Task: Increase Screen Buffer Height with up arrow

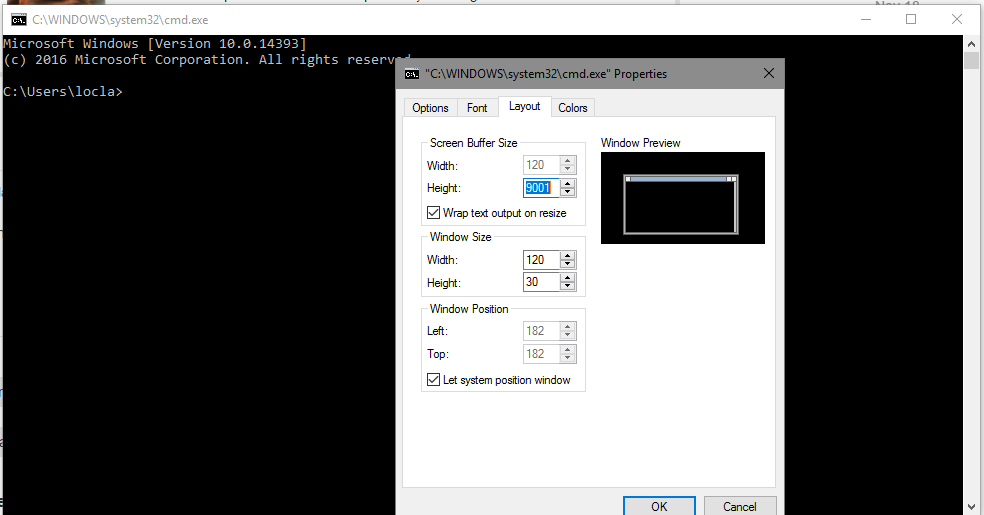Action: coord(568,183)
